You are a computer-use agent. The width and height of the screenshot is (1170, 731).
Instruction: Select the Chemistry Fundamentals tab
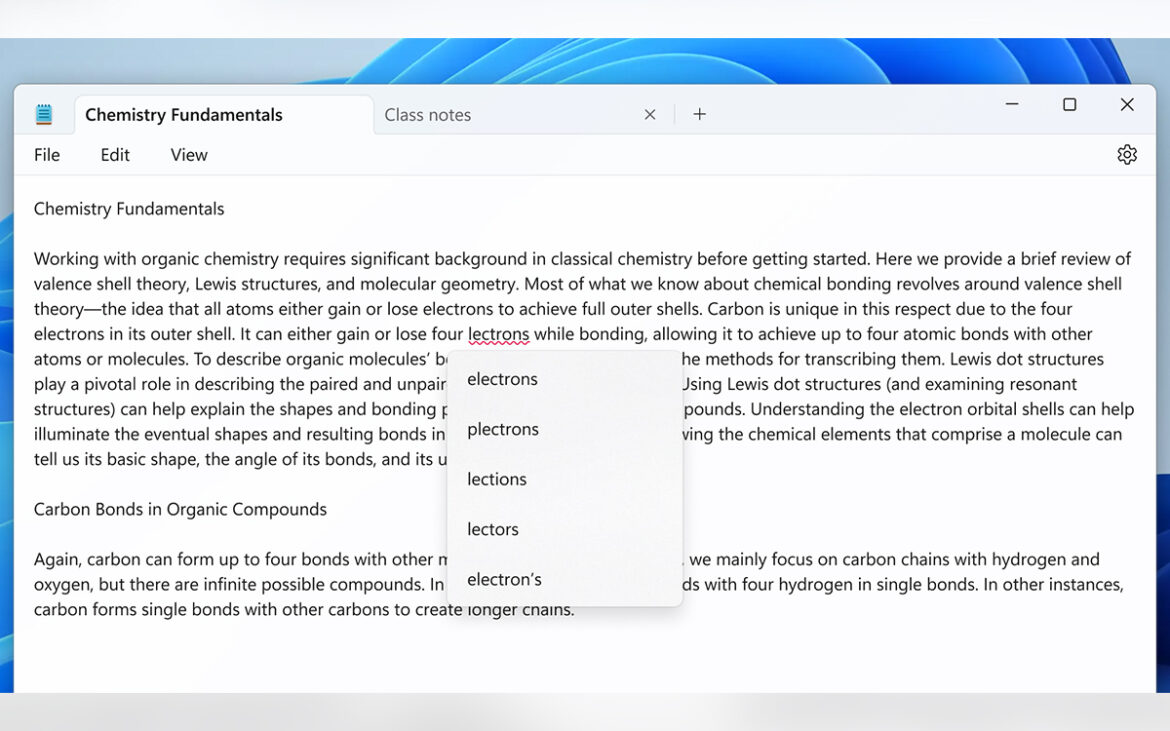tap(184, 115)
